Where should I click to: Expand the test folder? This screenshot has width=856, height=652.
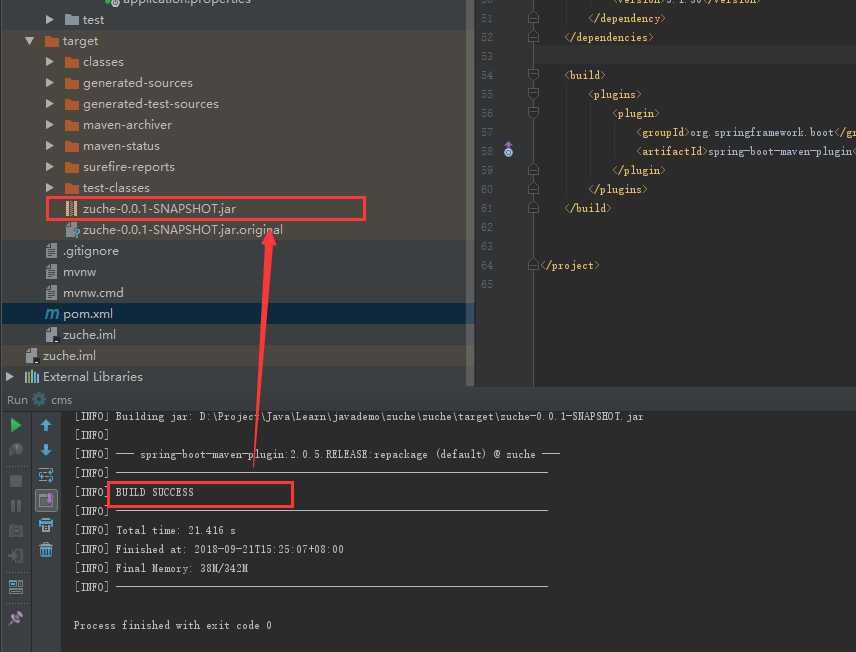(x=50, y=20)
